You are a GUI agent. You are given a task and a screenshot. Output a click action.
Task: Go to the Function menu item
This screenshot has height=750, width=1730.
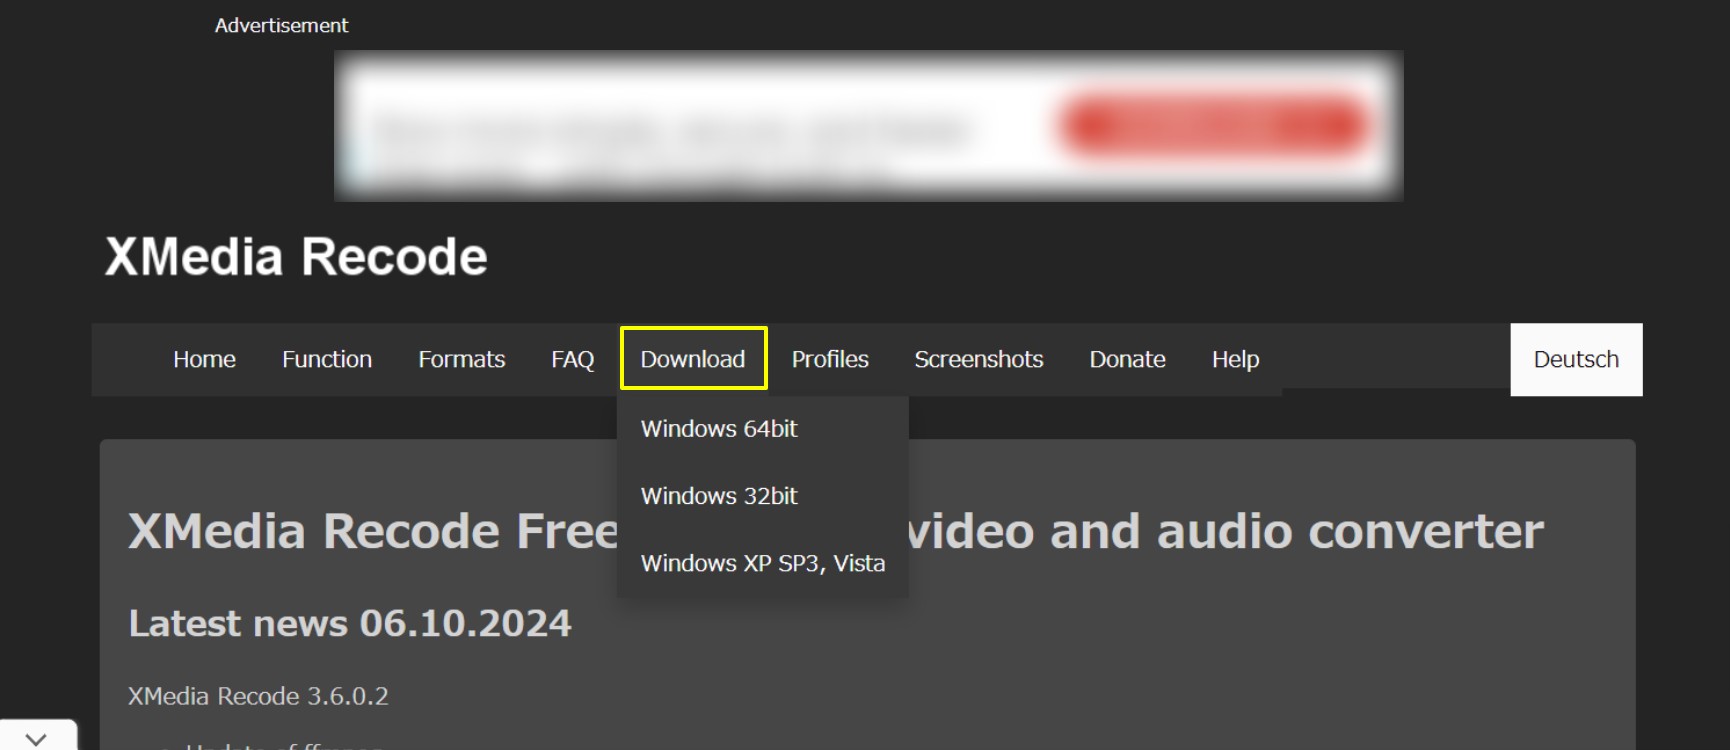327,359
